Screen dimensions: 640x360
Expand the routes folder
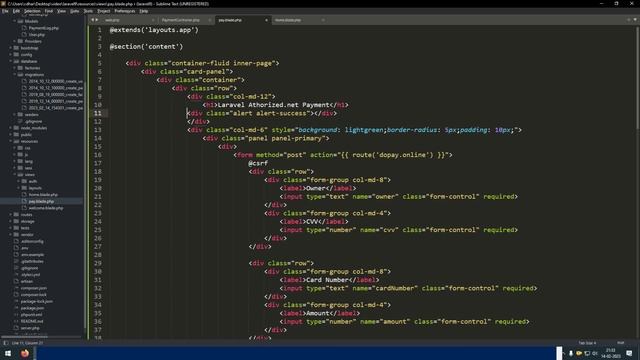coord(11,215)
